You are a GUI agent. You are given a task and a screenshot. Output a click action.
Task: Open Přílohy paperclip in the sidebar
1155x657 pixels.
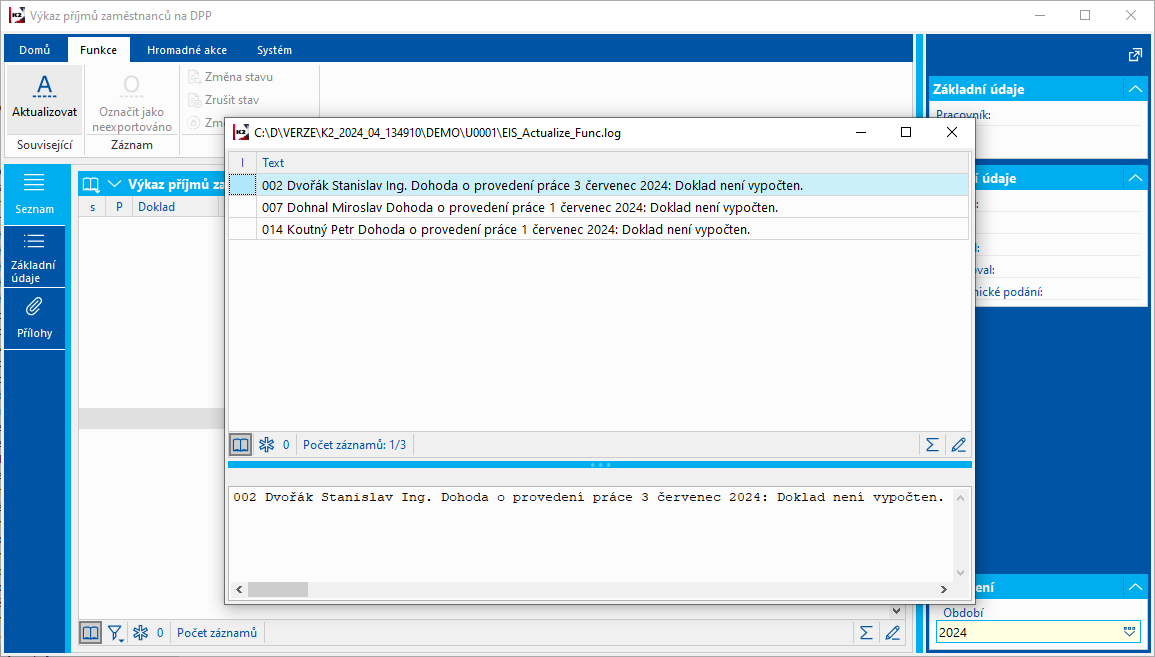coord(35,318)
